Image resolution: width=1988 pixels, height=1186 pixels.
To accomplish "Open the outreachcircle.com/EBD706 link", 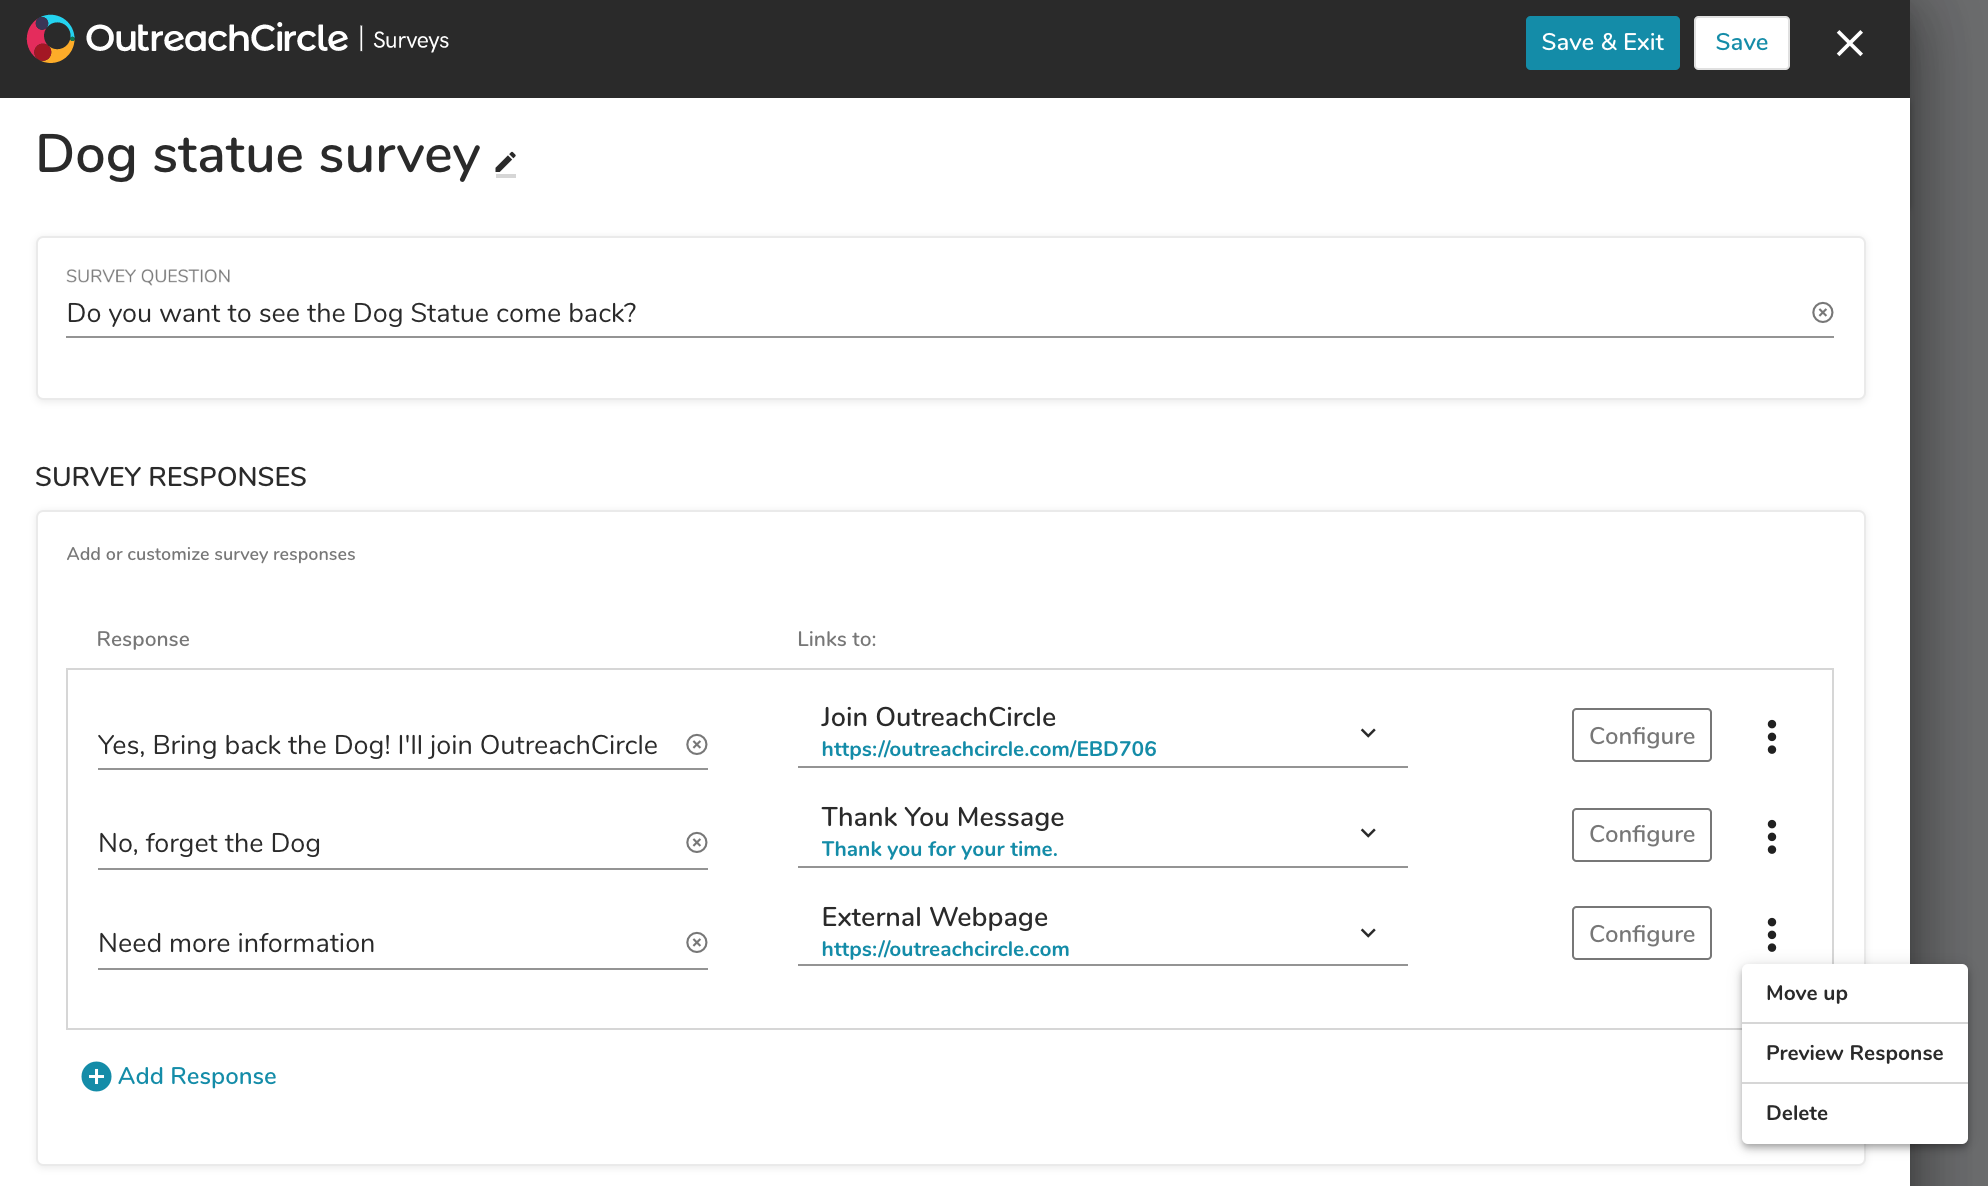I will pyautogui.click(x=988, y=749).
